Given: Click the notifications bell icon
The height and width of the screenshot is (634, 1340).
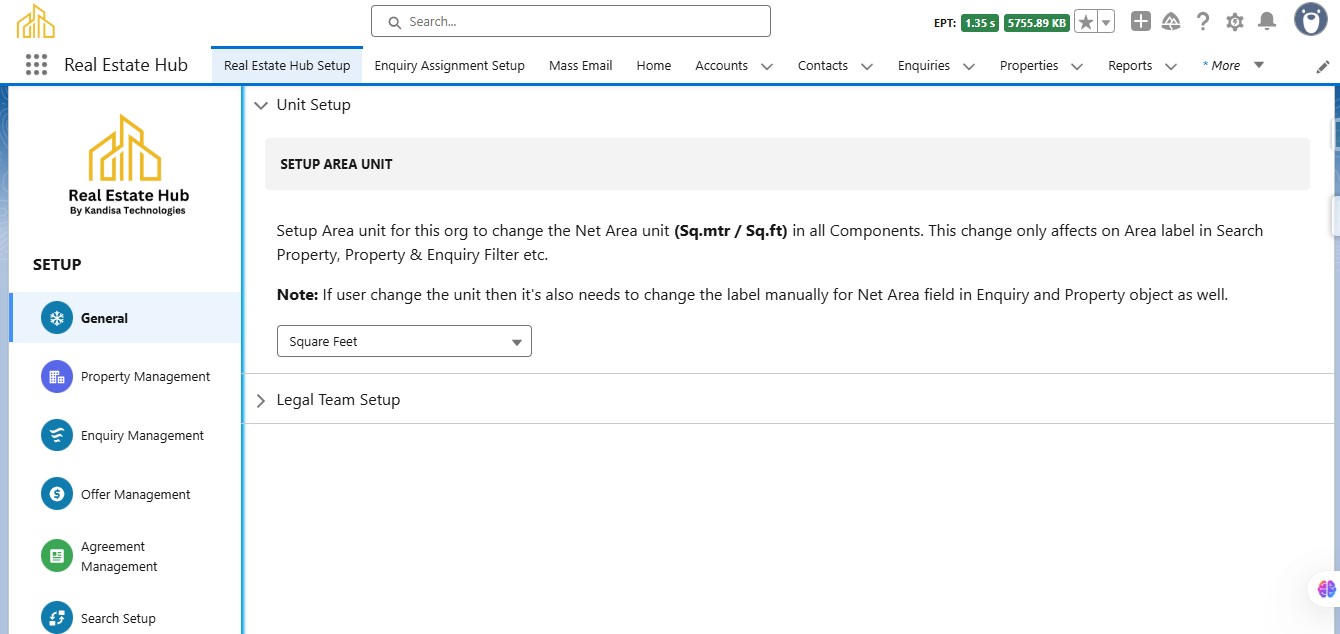Looking at the screenshot, I should click(x=1267, y=21).
